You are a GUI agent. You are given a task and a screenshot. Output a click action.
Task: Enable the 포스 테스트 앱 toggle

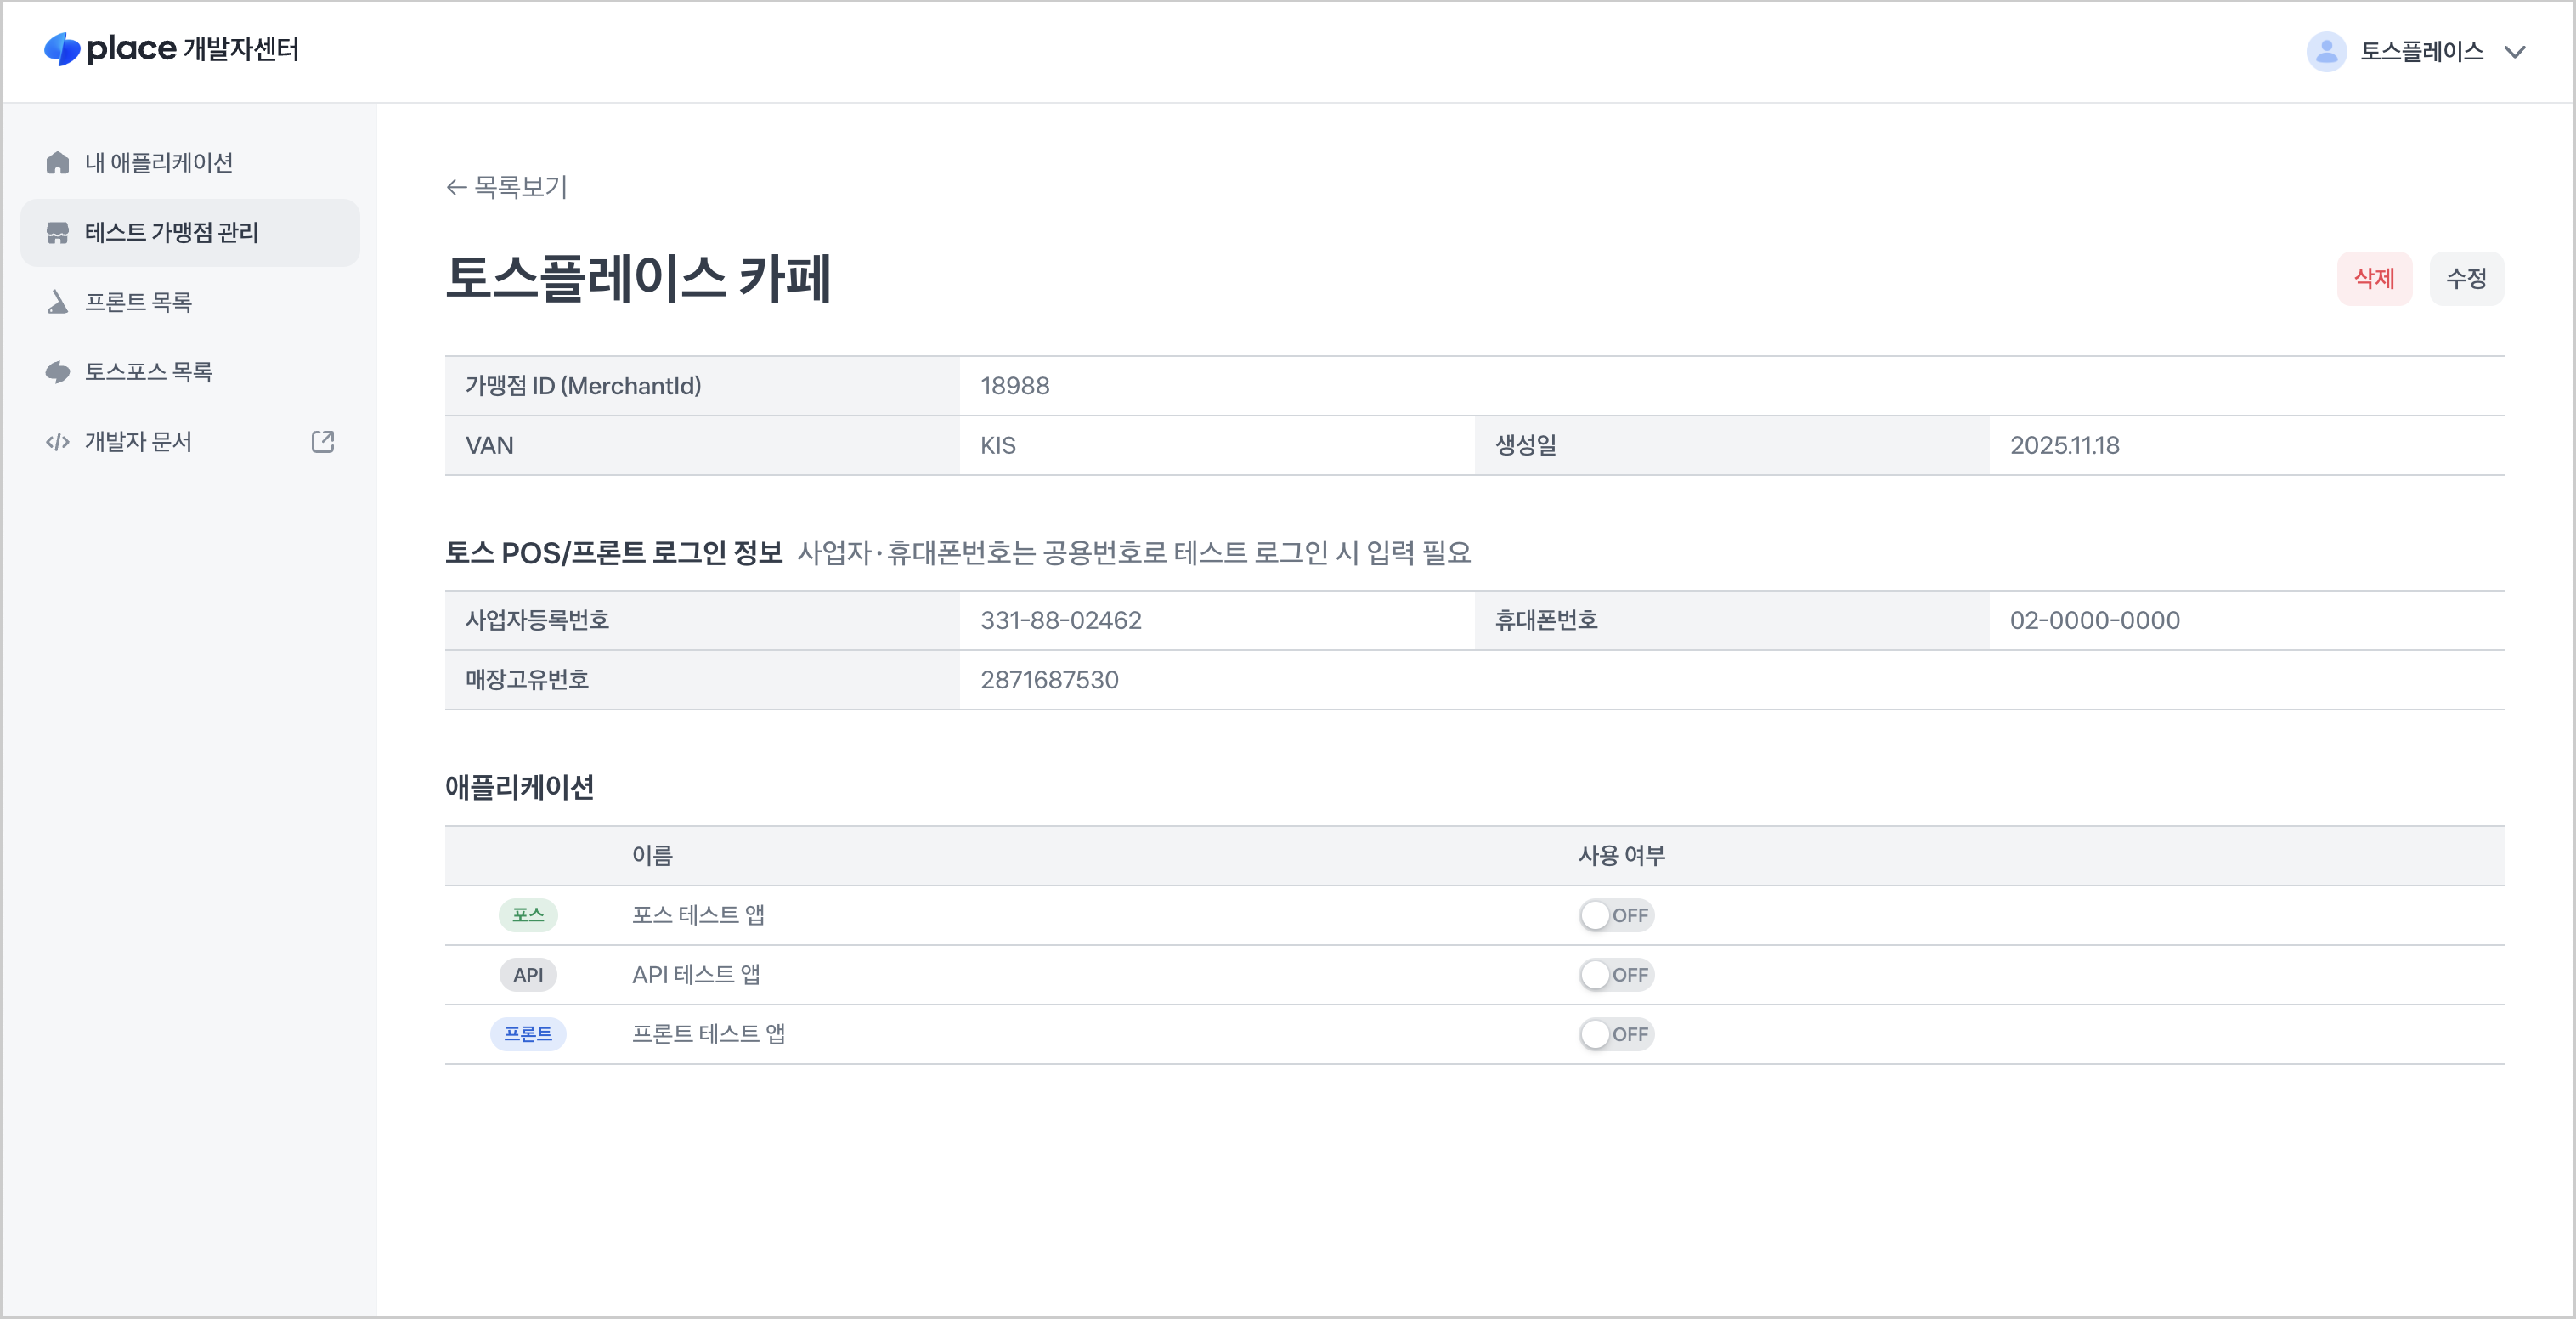[1616, 914]
